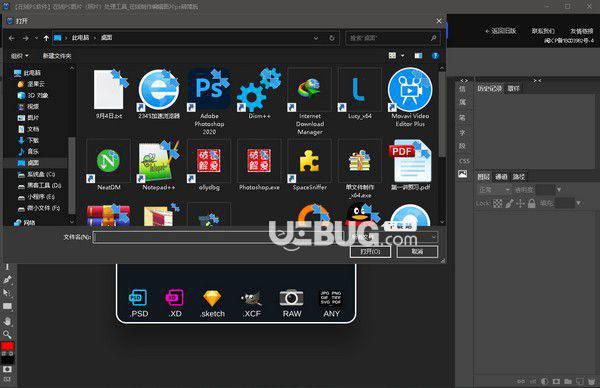Viewport: 600px width, 388px height.
Task: Open the organize dropdown menu
Action: (19, 56)
